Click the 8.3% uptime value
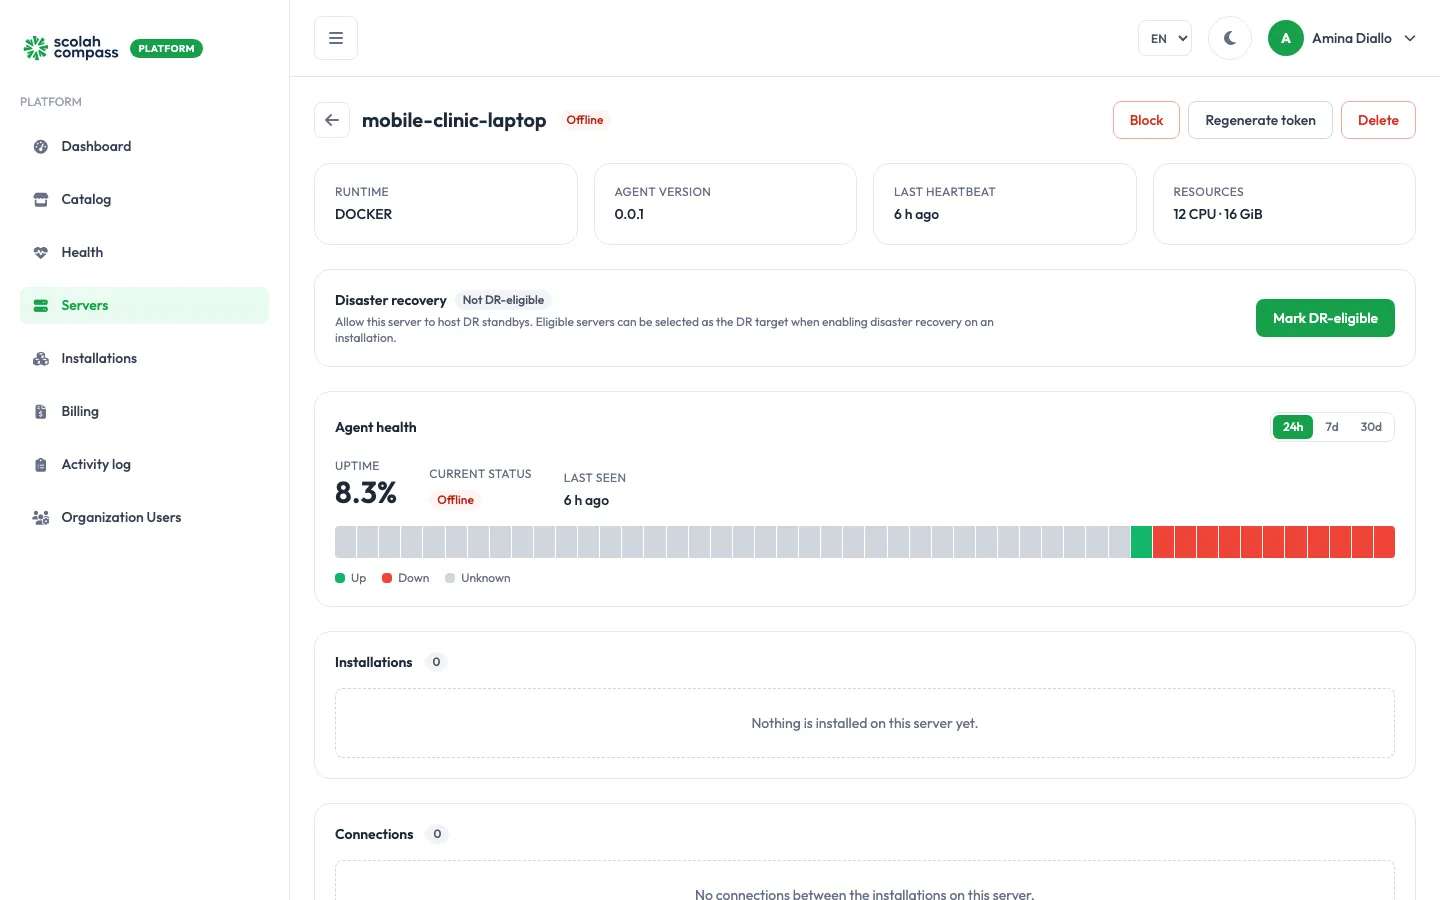Viewport: 1440px width, 900px height. coord(366,493)
